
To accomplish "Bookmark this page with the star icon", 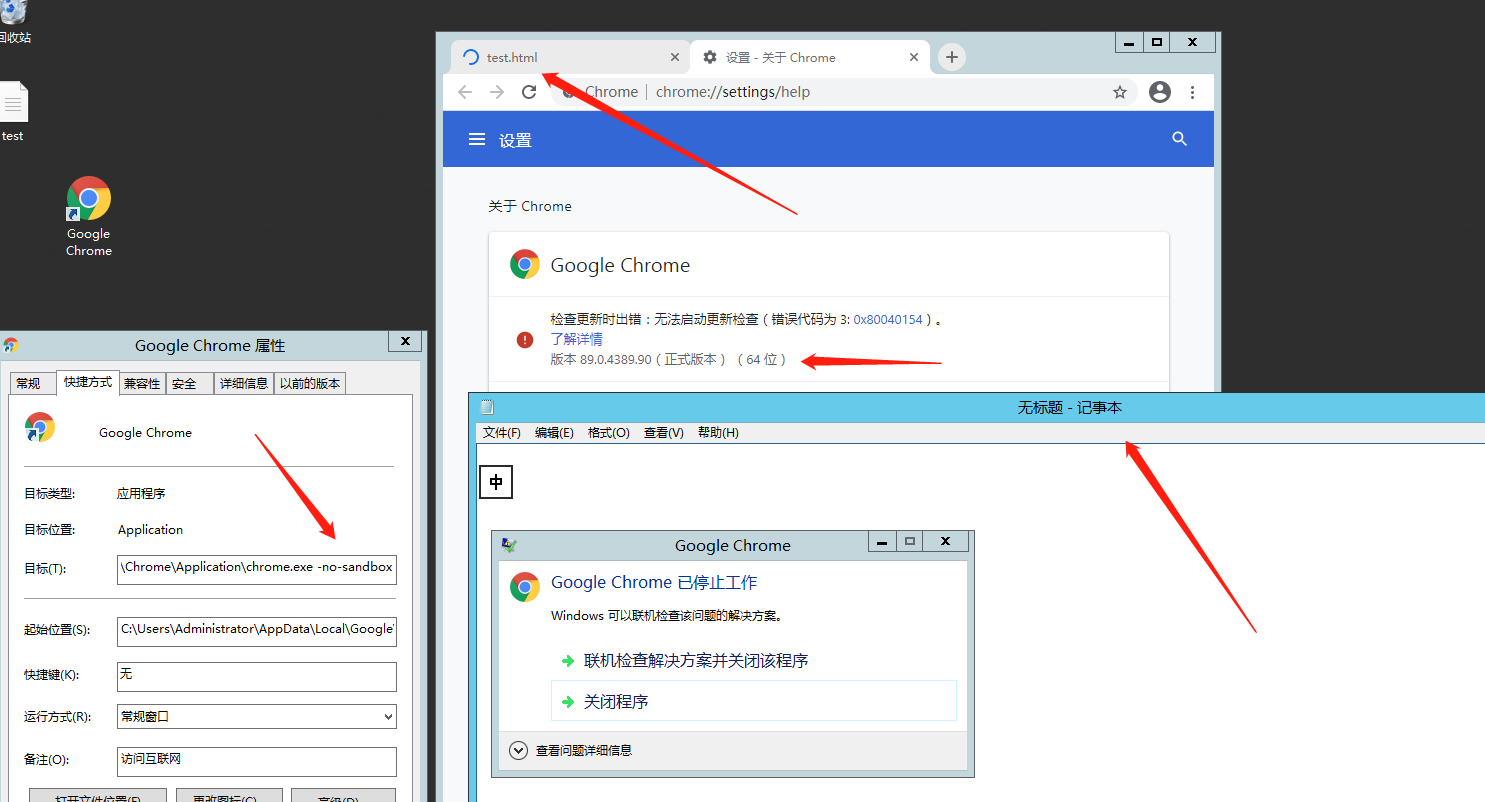I will tap(1120, 92).
